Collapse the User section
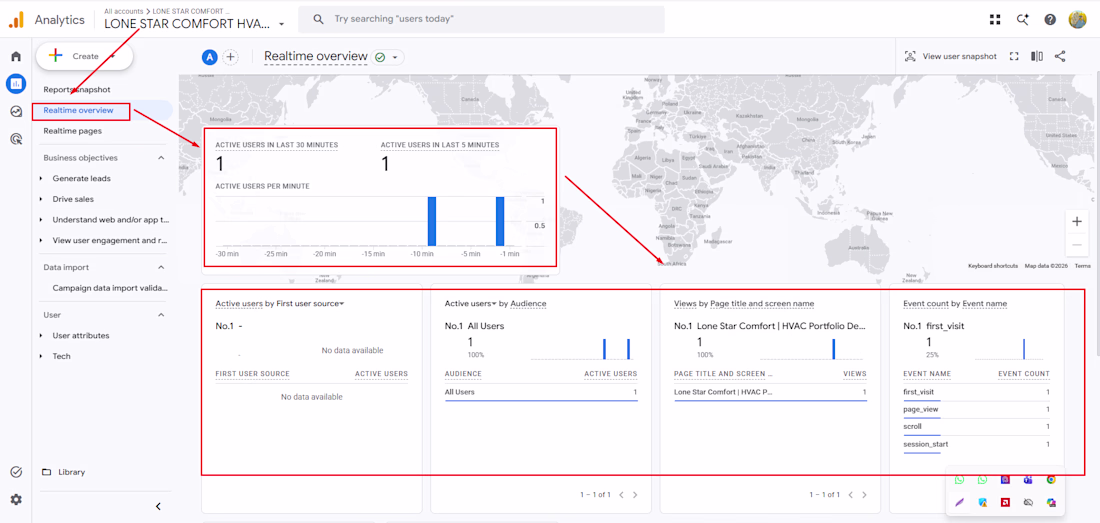 click(161, 315)
